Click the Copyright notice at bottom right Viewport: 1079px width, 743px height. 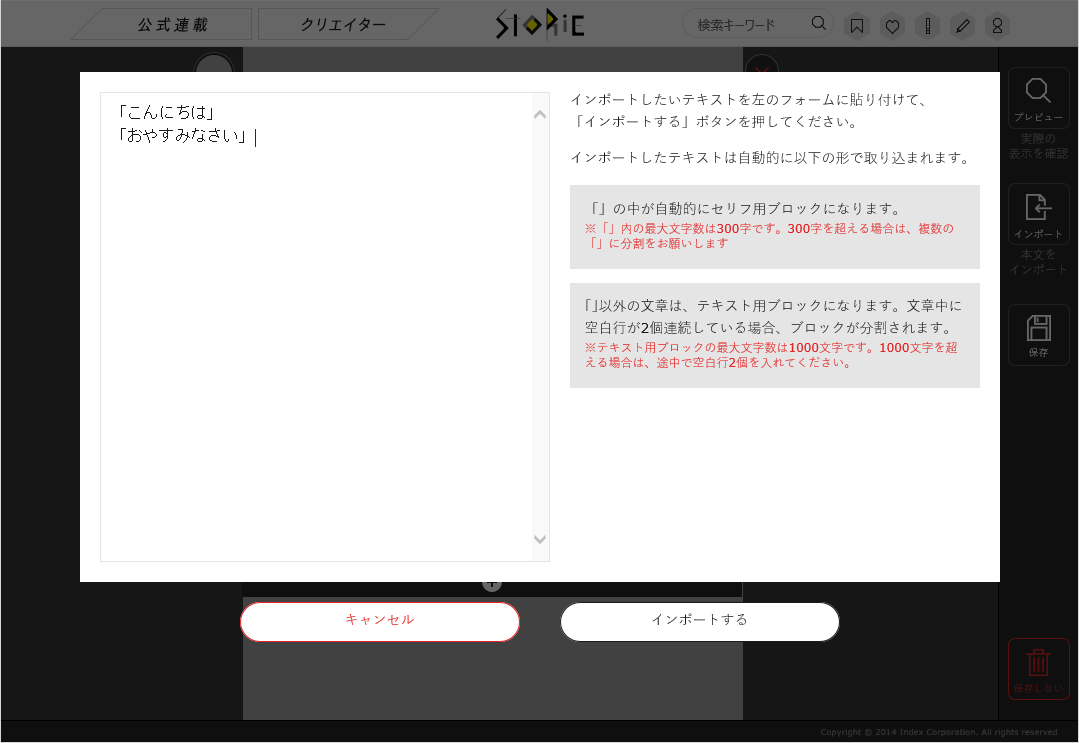[940, 731]
